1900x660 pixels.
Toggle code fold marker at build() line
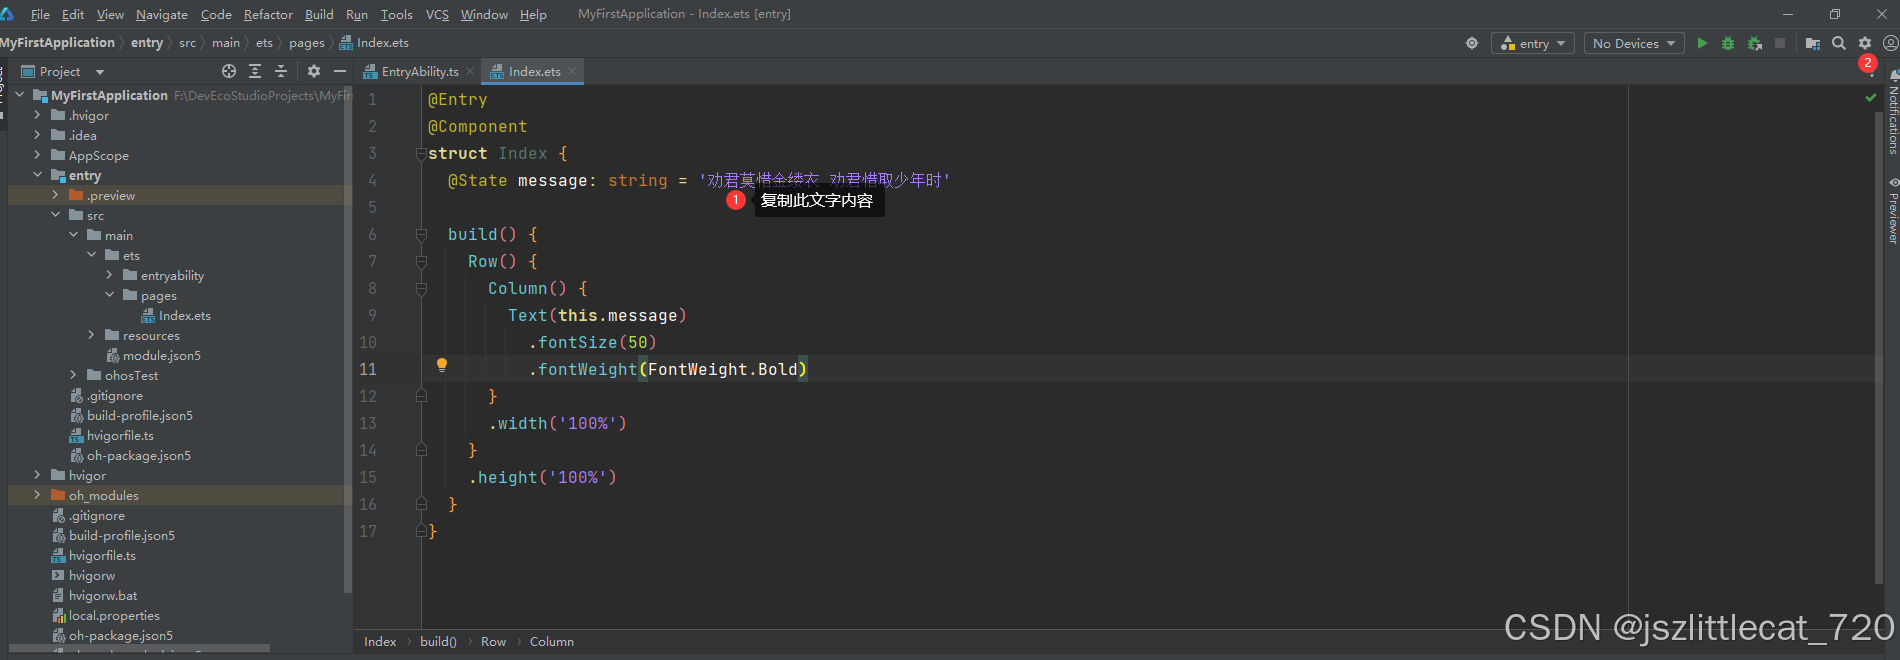click(421, 235)
